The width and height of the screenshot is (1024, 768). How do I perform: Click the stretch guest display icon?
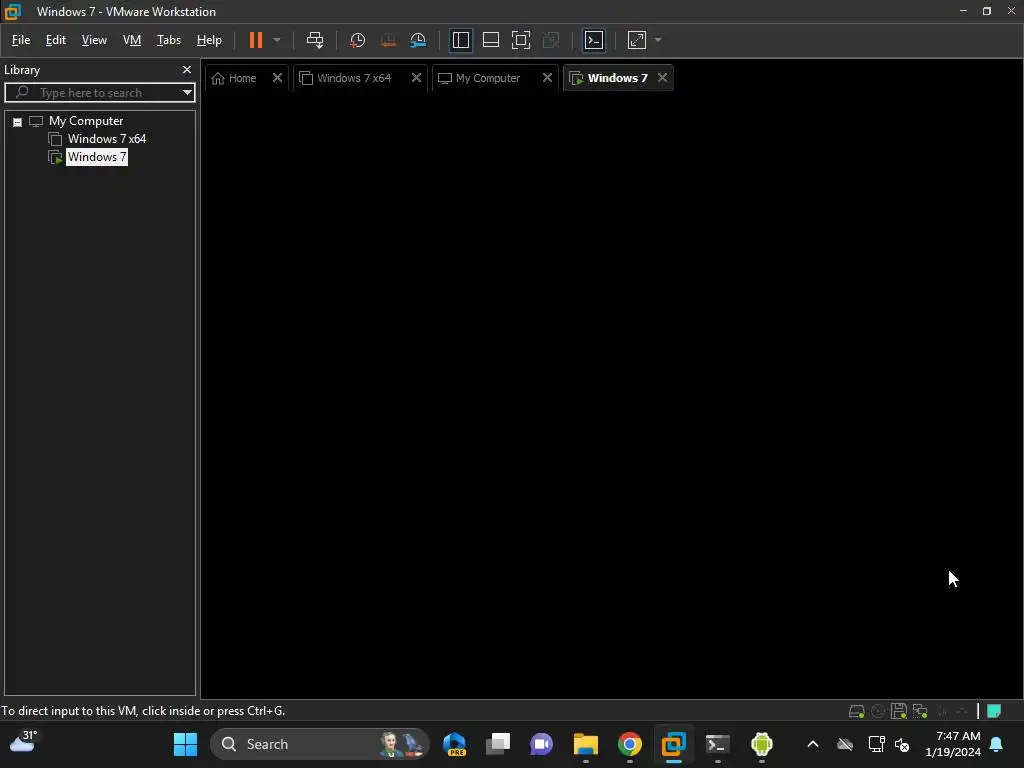click(x=637, y=40)
